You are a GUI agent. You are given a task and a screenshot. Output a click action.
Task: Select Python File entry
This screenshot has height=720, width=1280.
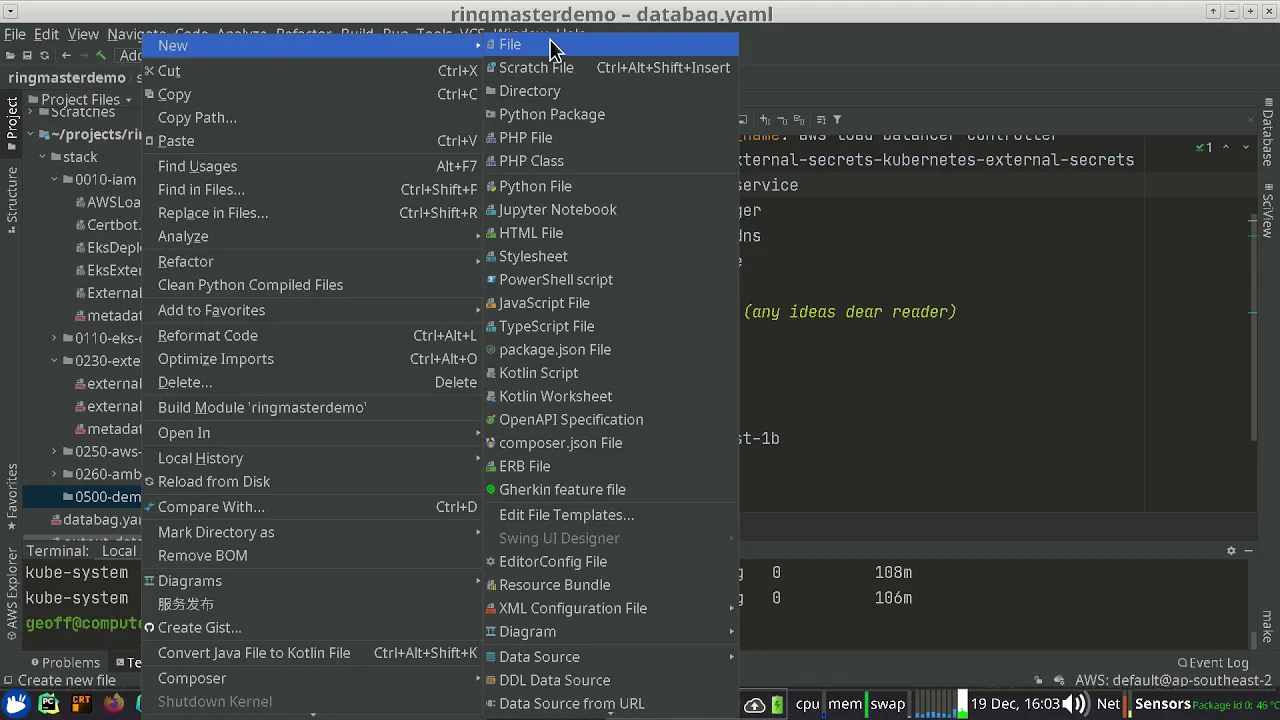coord(611,186)
